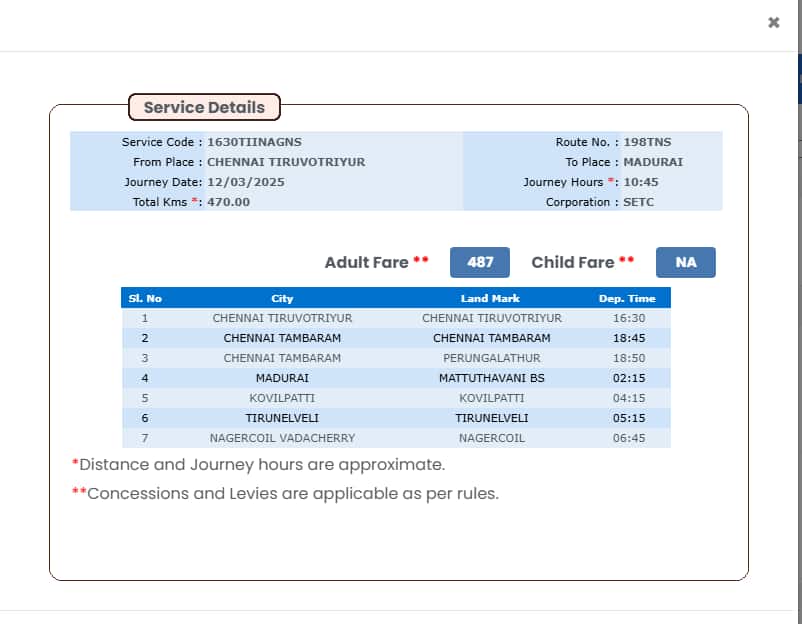Screen dimensions: 802x624
Task: Click the Child Fare NA badge
Action: 685,262
